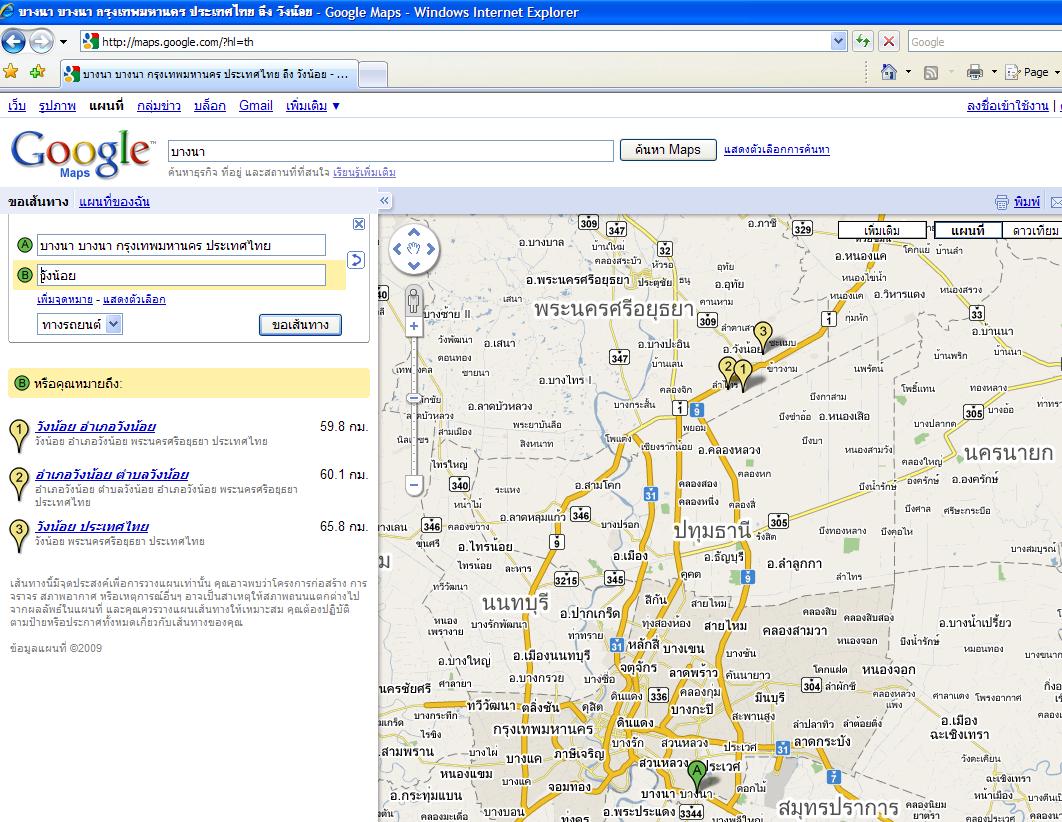
Task: Click the แสดงตัวเลือก link under destination
Action: [134, 299]
